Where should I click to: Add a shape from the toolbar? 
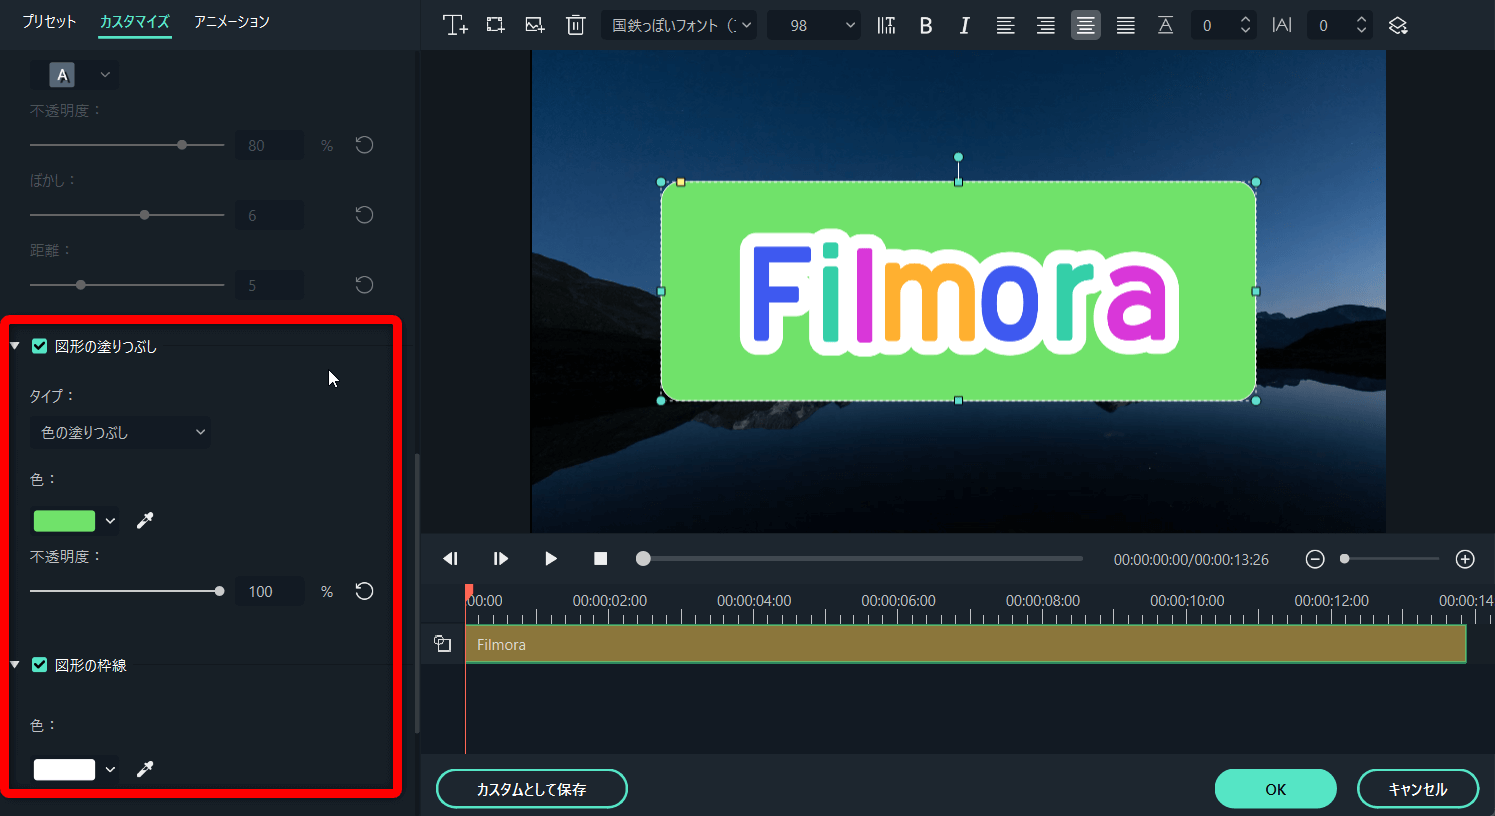[495, 25]
